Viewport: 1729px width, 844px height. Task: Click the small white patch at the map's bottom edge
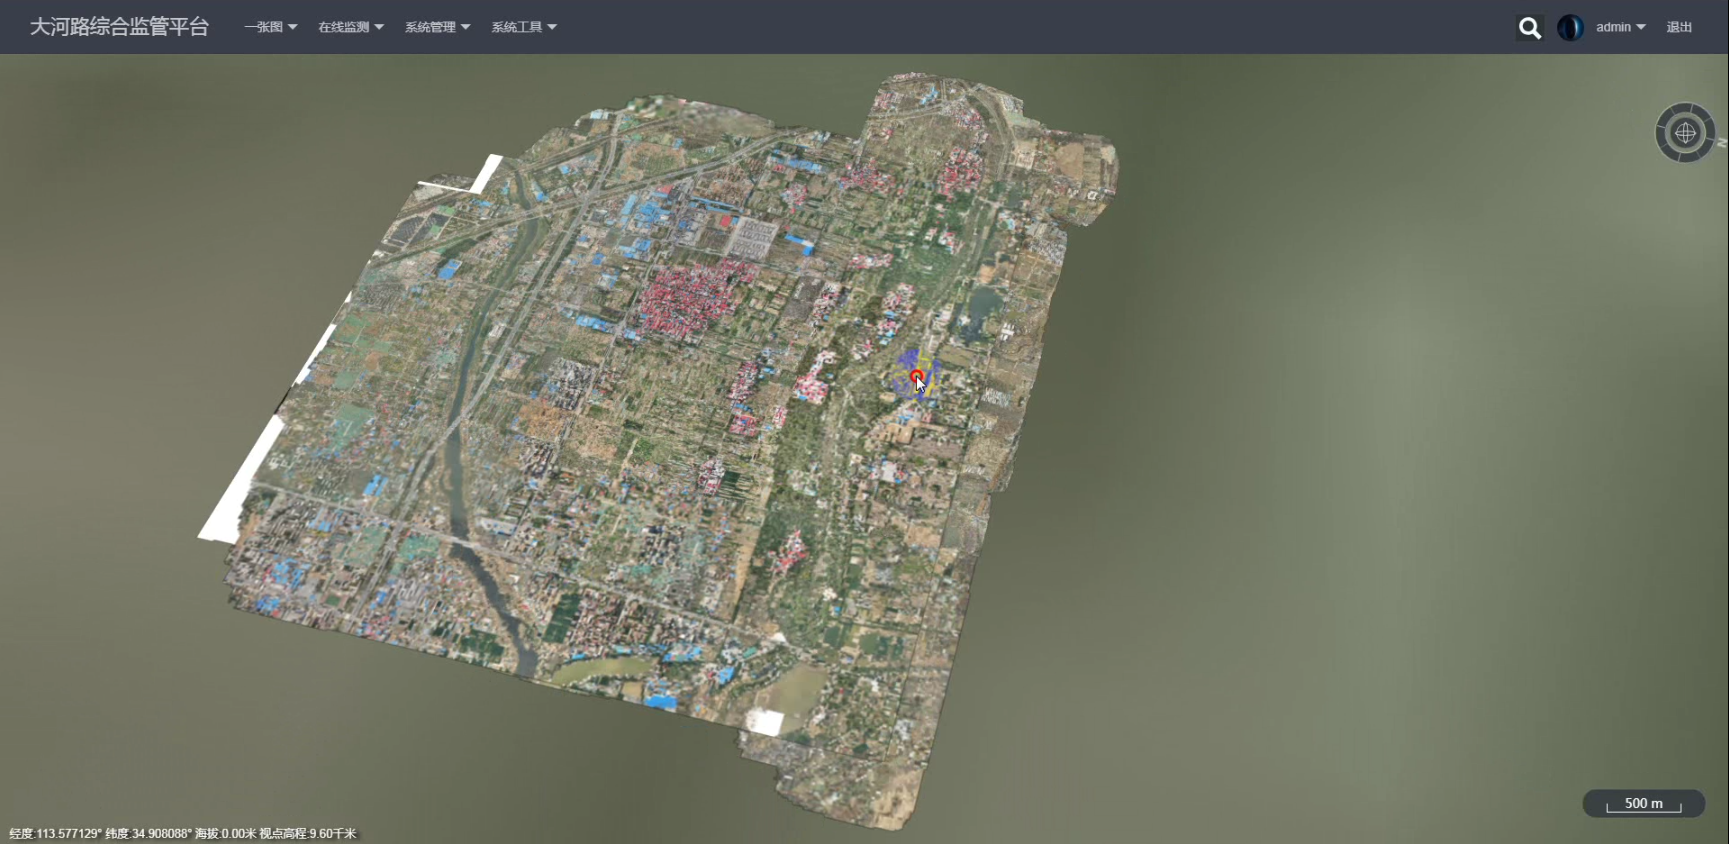tap(765, 721)
